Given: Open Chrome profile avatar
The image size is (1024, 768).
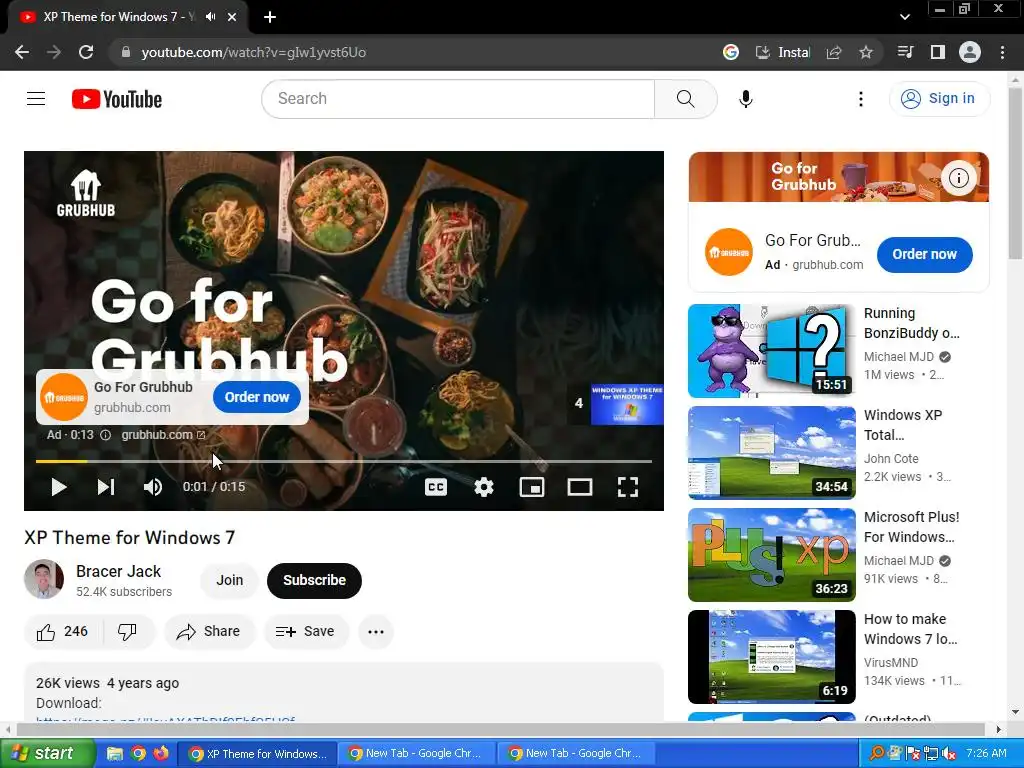Looking at the screenshot, I should pyautogui.click(x=970, y=52).
